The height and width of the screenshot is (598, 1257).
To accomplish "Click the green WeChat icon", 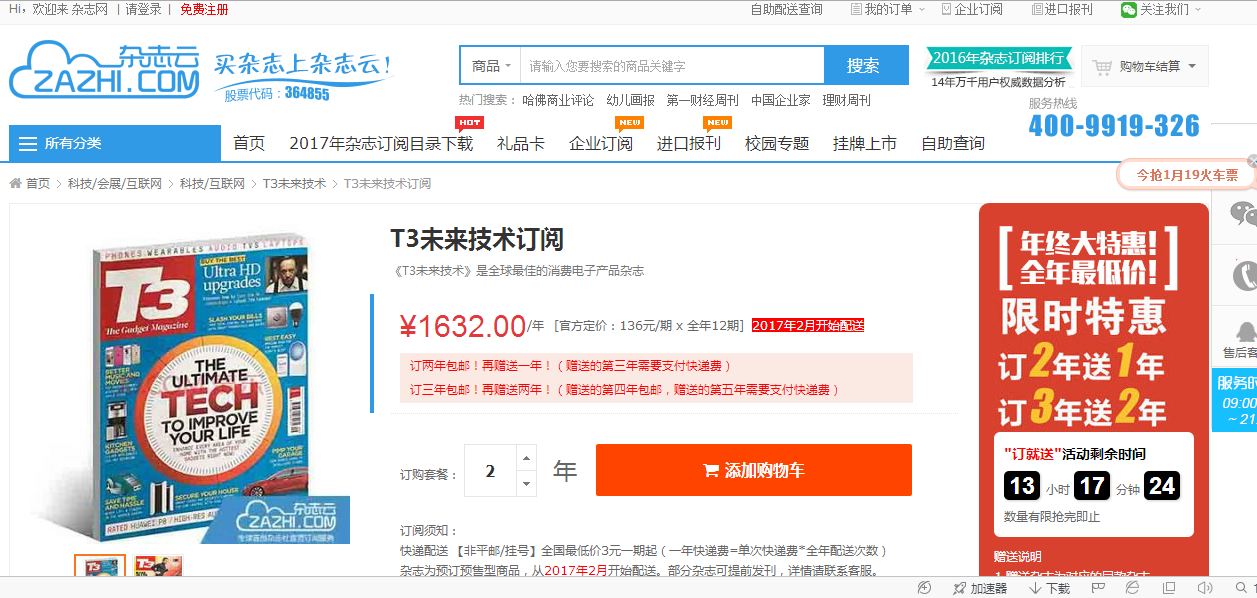I will click(1129, 9).
